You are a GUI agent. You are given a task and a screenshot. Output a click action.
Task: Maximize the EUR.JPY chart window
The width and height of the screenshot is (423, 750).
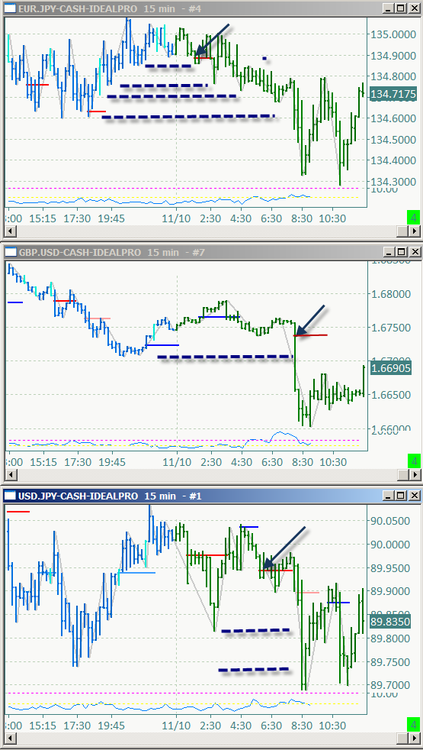(401, 9)
